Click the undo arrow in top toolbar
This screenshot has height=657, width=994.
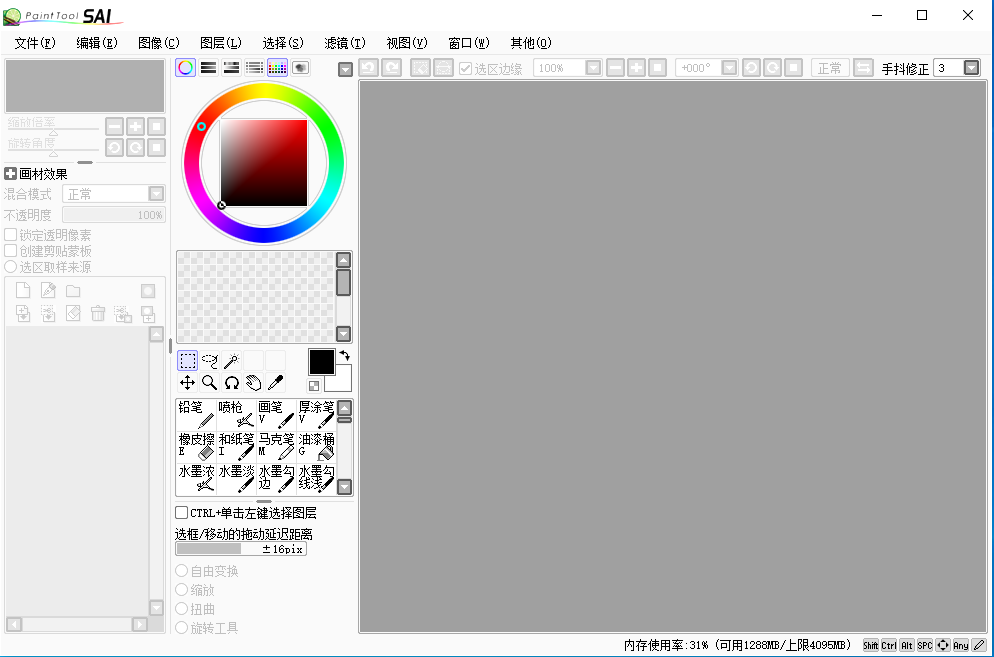(x=369, y=68)
